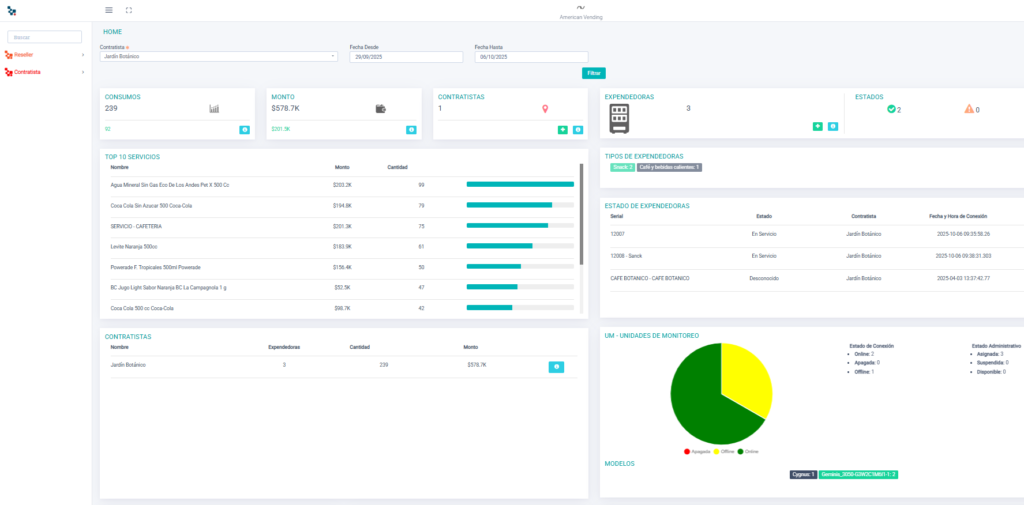1024x505 pixels.
Task: Expand the Reseller sidebar menu
Action: [45, 54]
